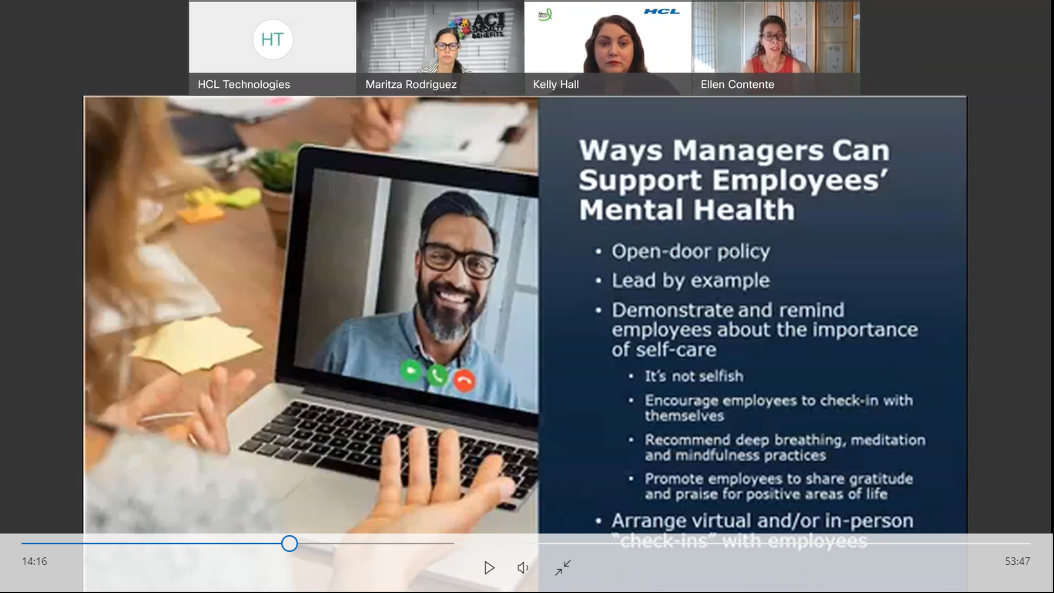Click the Recommend deep breathing sub-bullet

pos(785,447)
